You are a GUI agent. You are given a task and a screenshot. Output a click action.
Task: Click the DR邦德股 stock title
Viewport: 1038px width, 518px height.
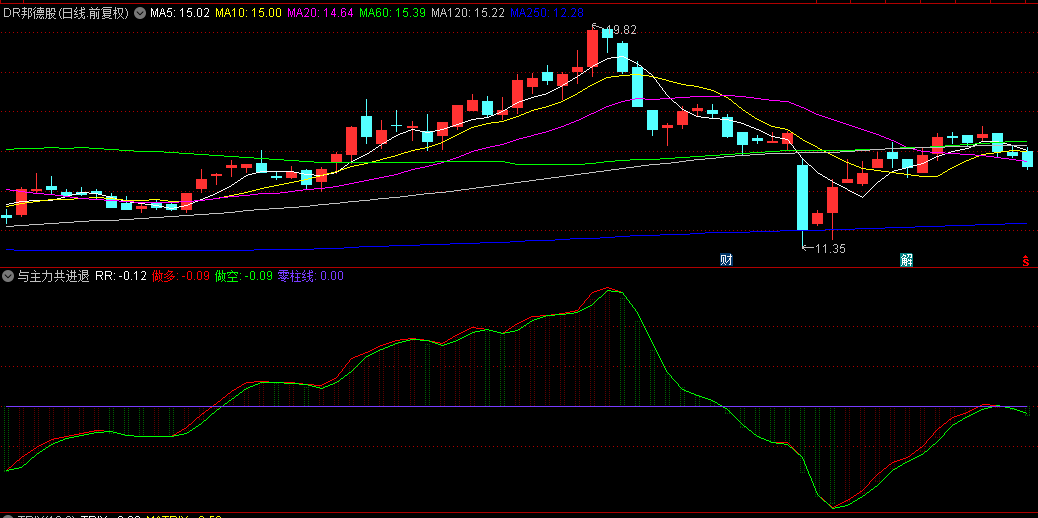click(x=66, y=14)
